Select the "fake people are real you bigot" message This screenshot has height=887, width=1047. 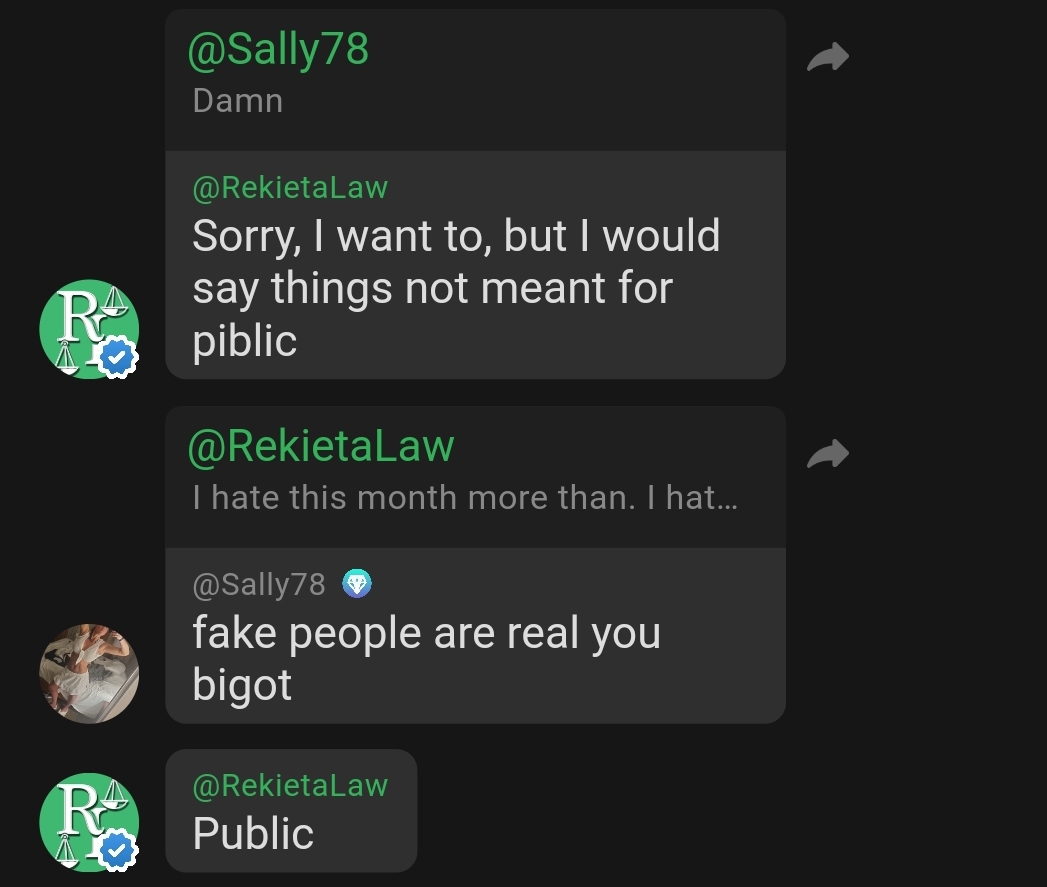(x=475, y=636)
